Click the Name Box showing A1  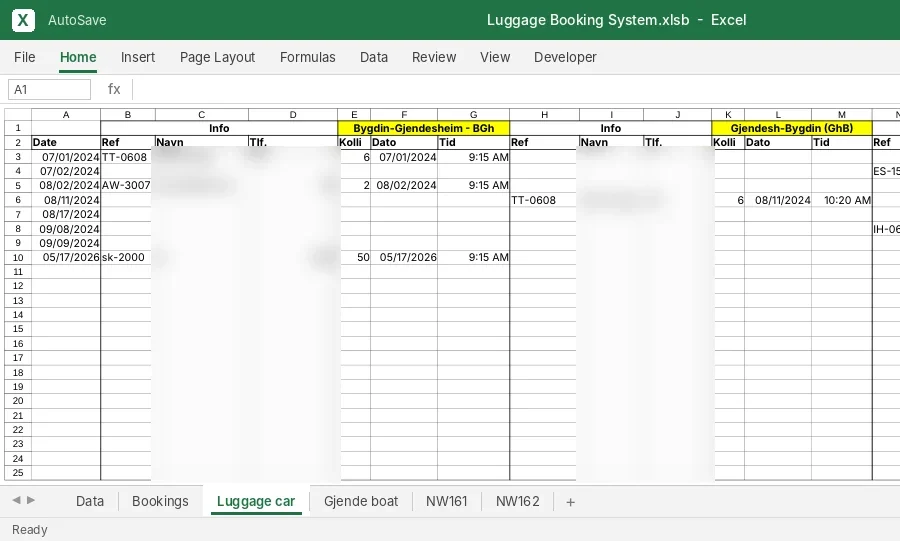click(x=49, y=89)
